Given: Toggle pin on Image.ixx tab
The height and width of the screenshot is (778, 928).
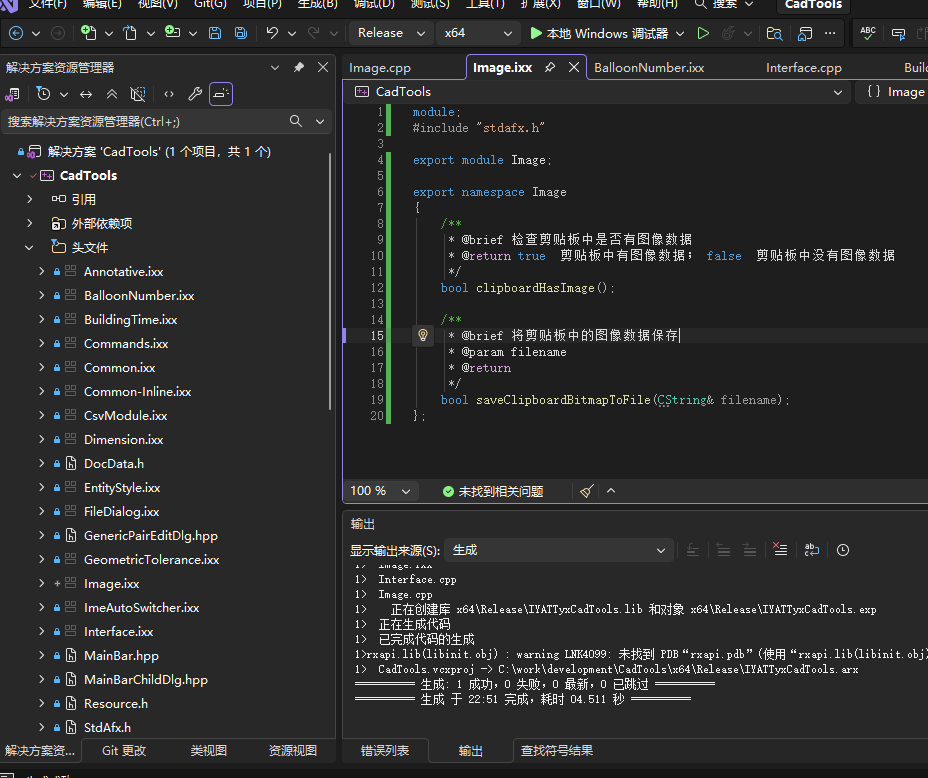Looking at the screenshot, I should pyautogui.click(x=550, y=68).
